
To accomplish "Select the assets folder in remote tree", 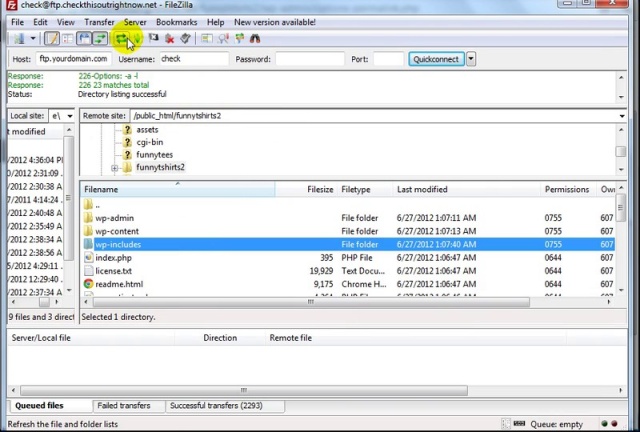I will pos(147,130).
